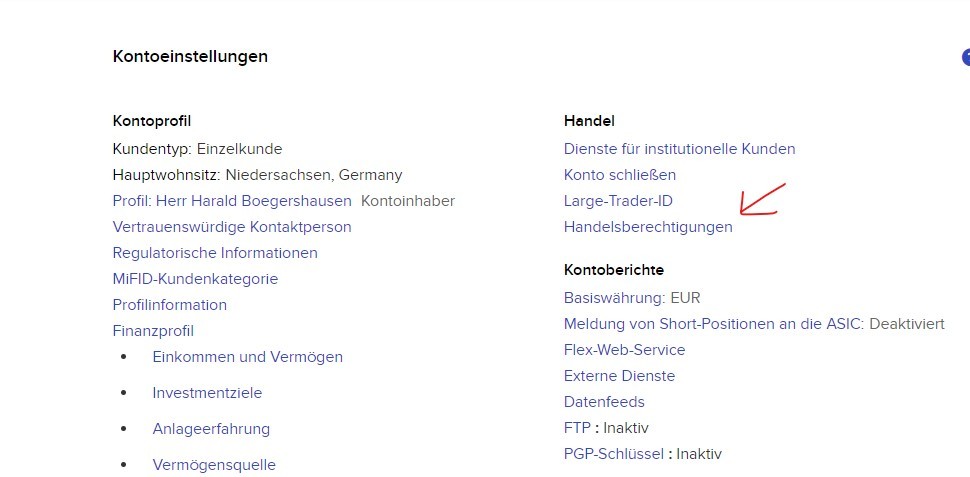
Task: Select Vermögensquelle item
Action: coord(214,465)
